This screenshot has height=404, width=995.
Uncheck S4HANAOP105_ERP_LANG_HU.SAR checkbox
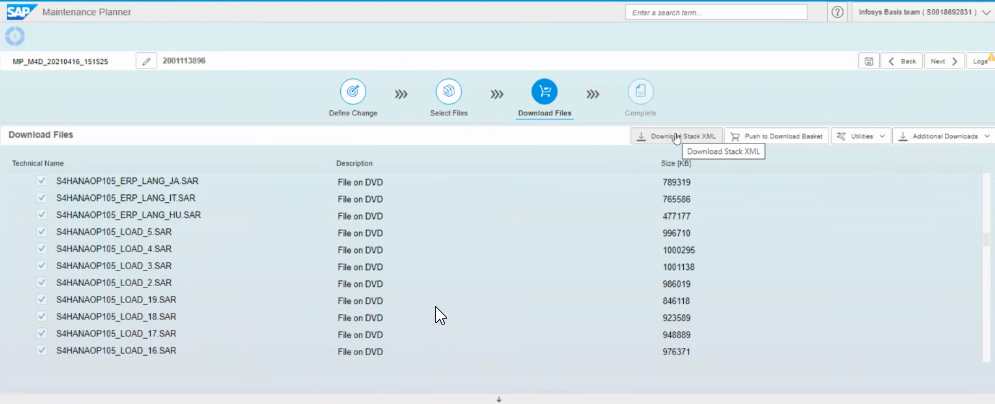(x=42, y=215)
